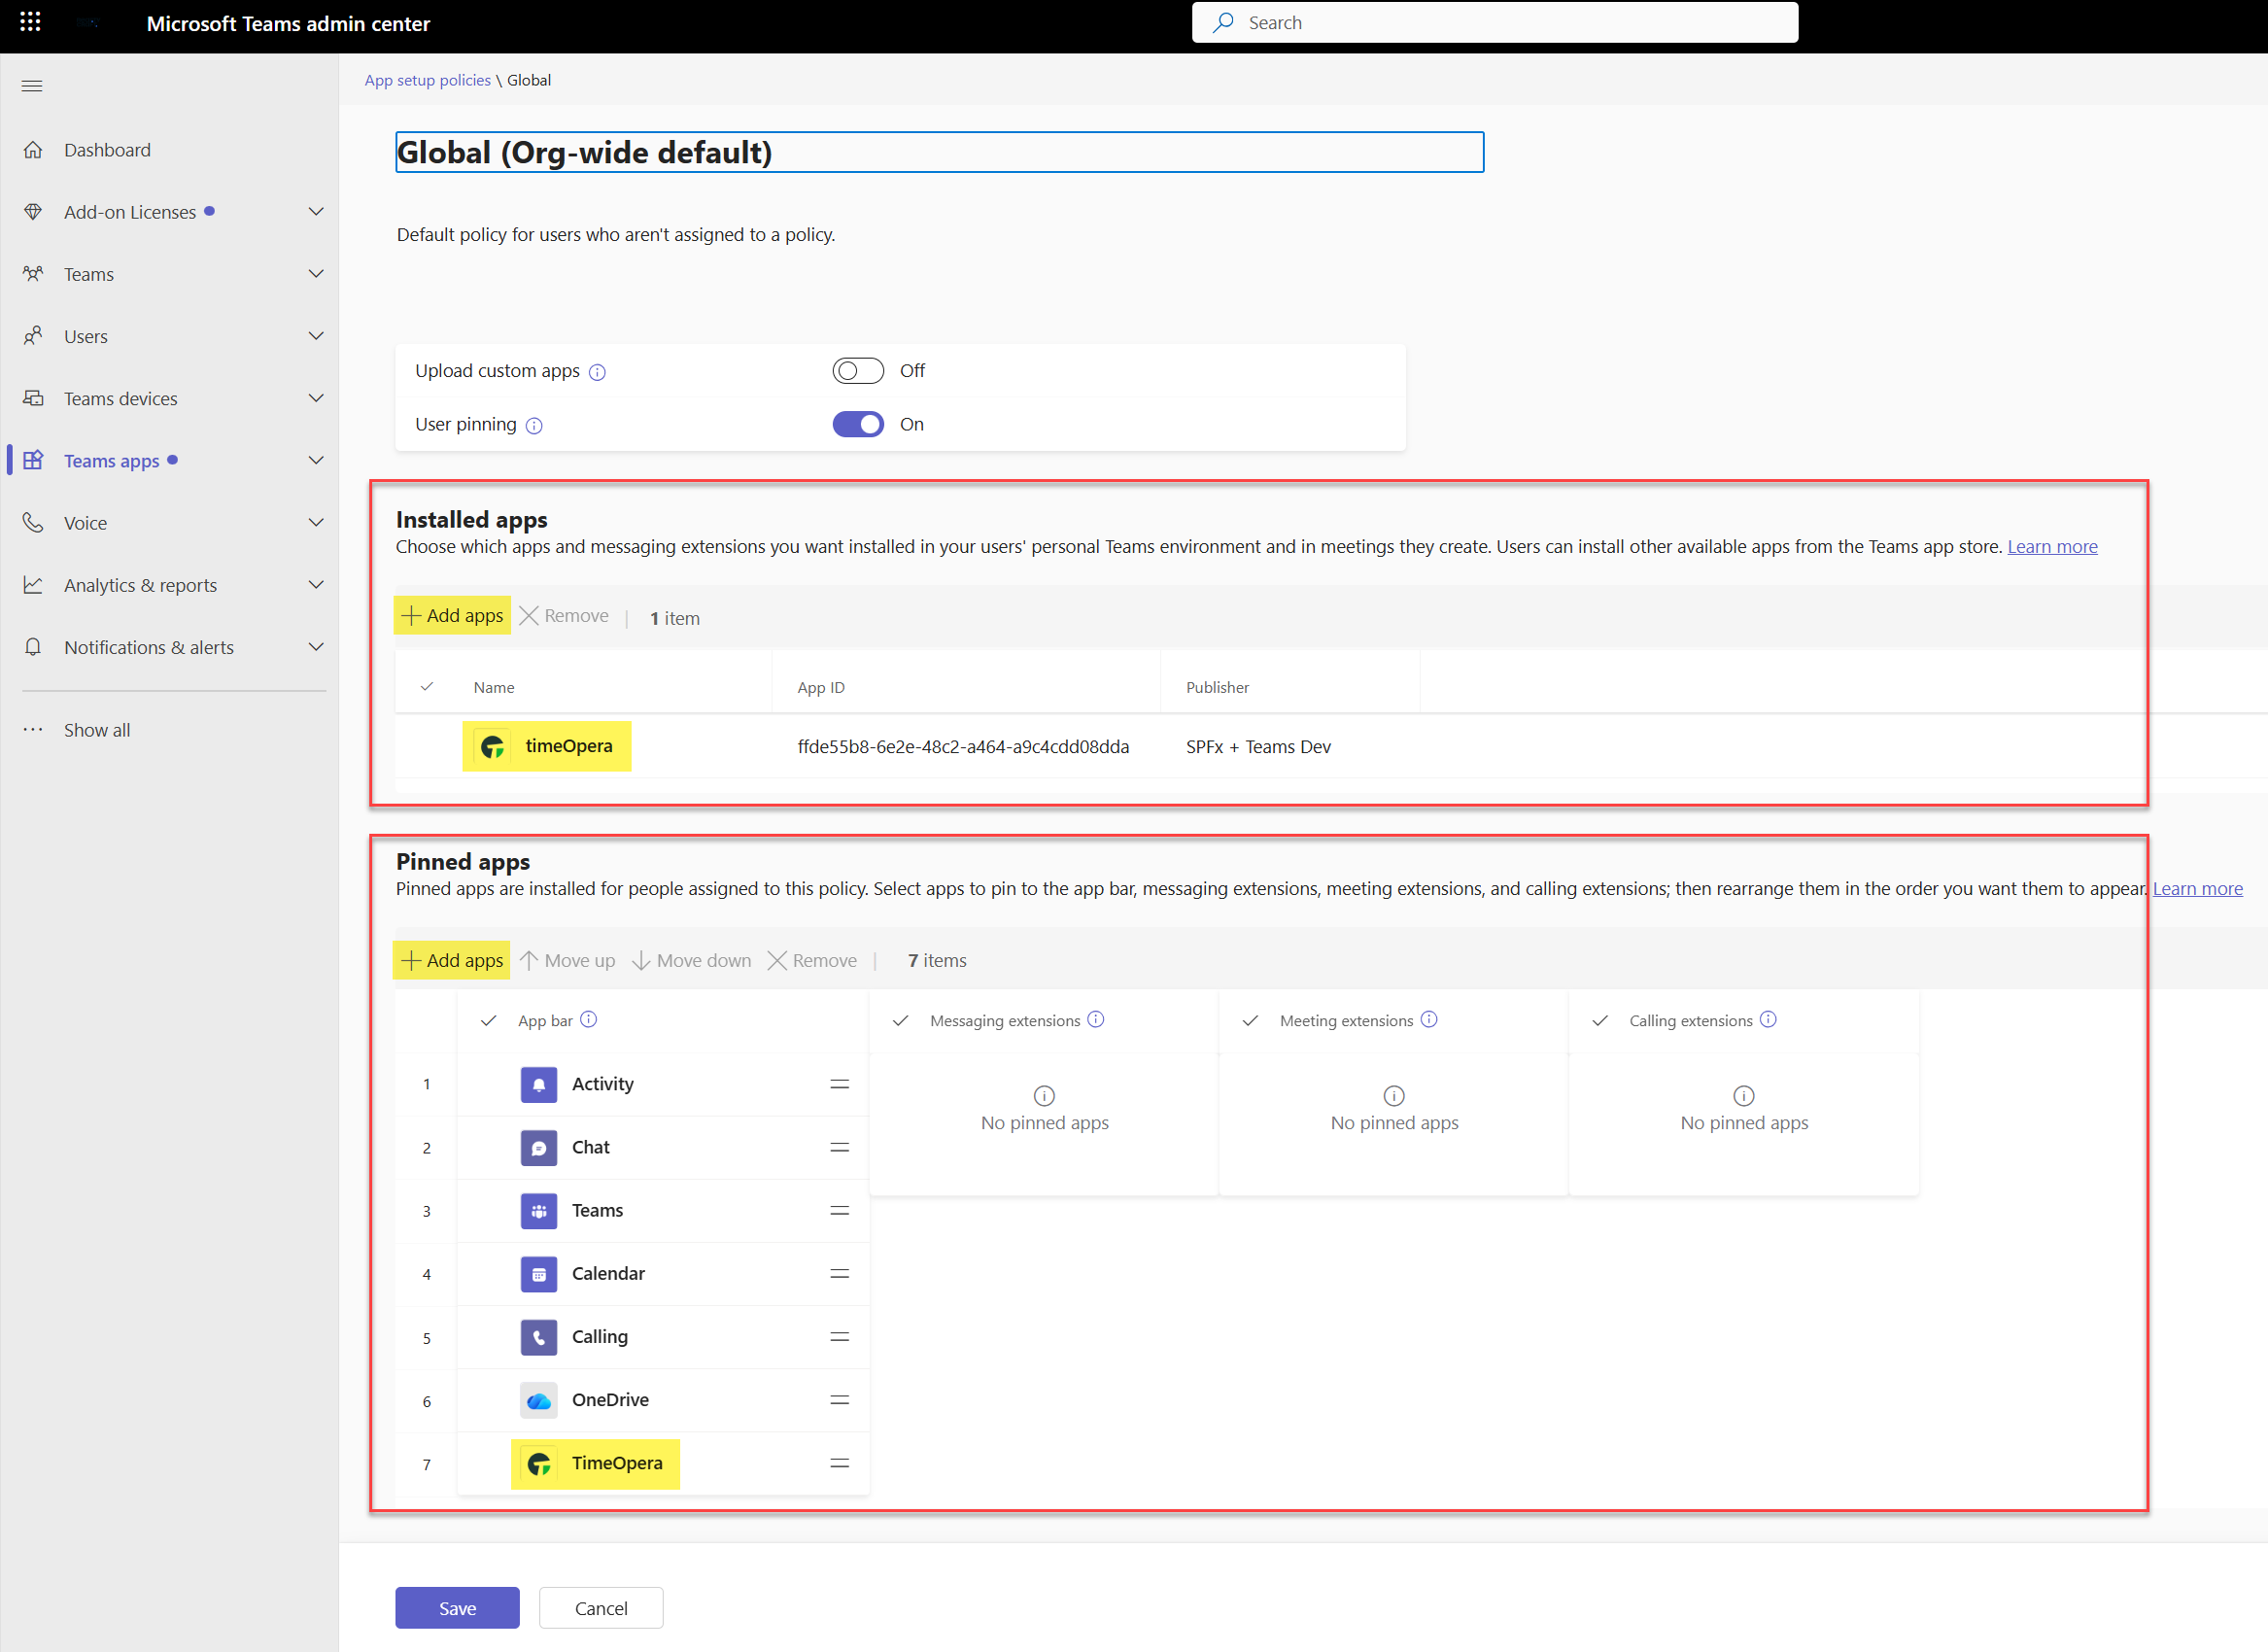Click the Analytics & reports chart icon
Viewport: 2268px width, 1652px height.
pos(33,585)
